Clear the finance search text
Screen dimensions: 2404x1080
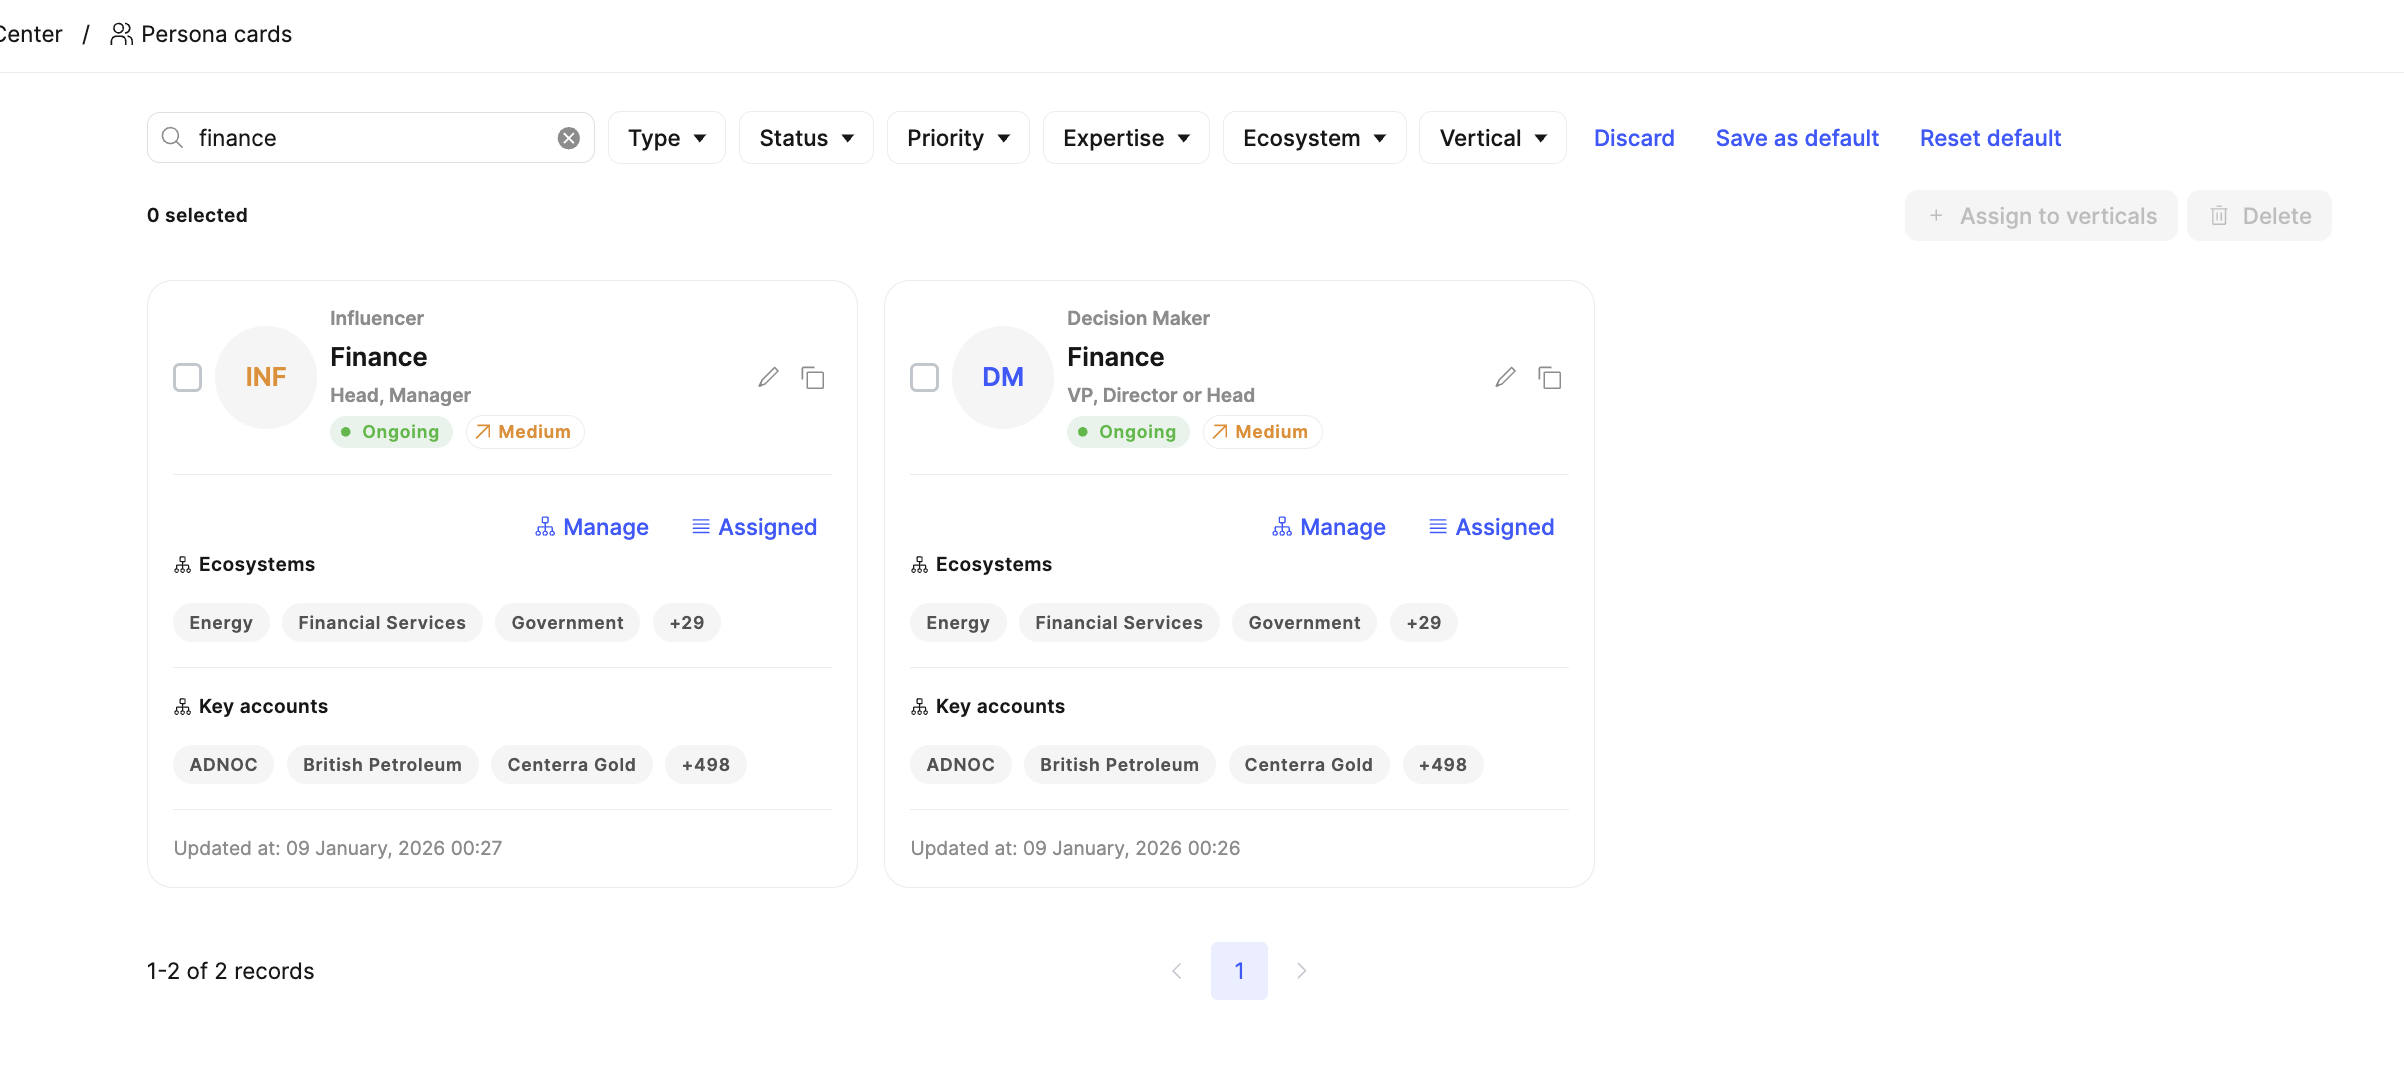(x=569, y=138)
